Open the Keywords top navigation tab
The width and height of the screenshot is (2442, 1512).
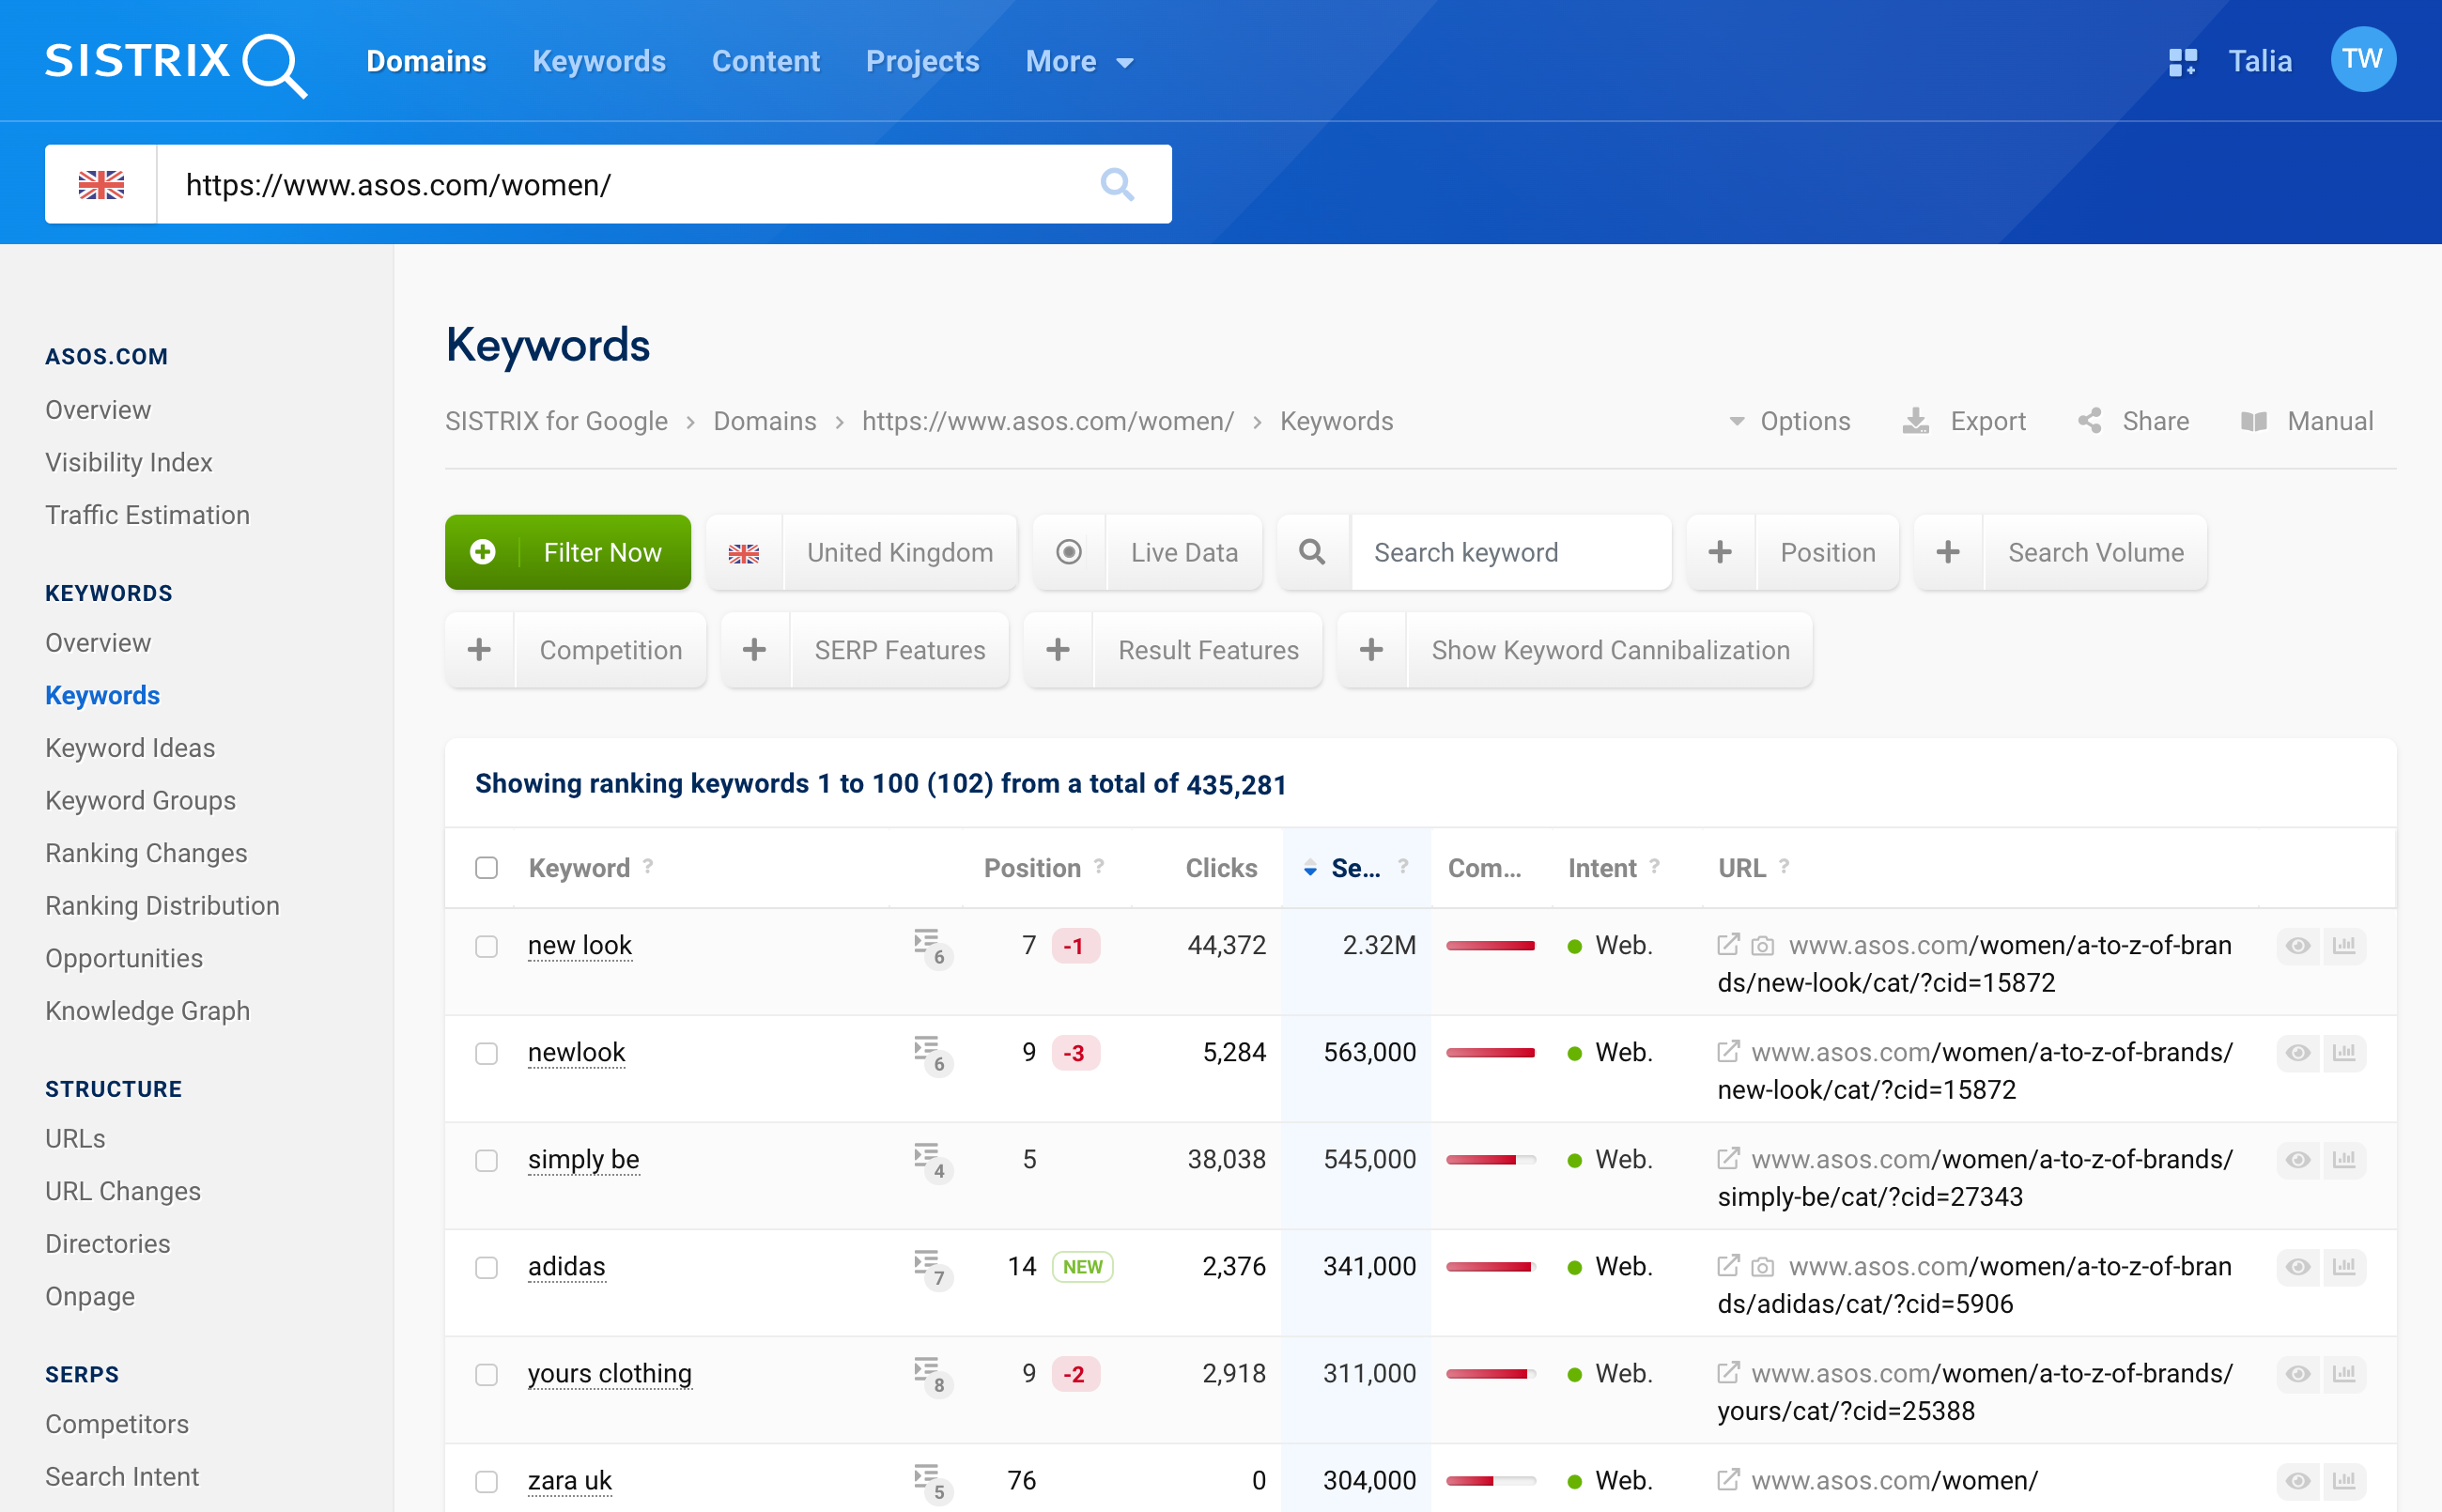[599, 62]
